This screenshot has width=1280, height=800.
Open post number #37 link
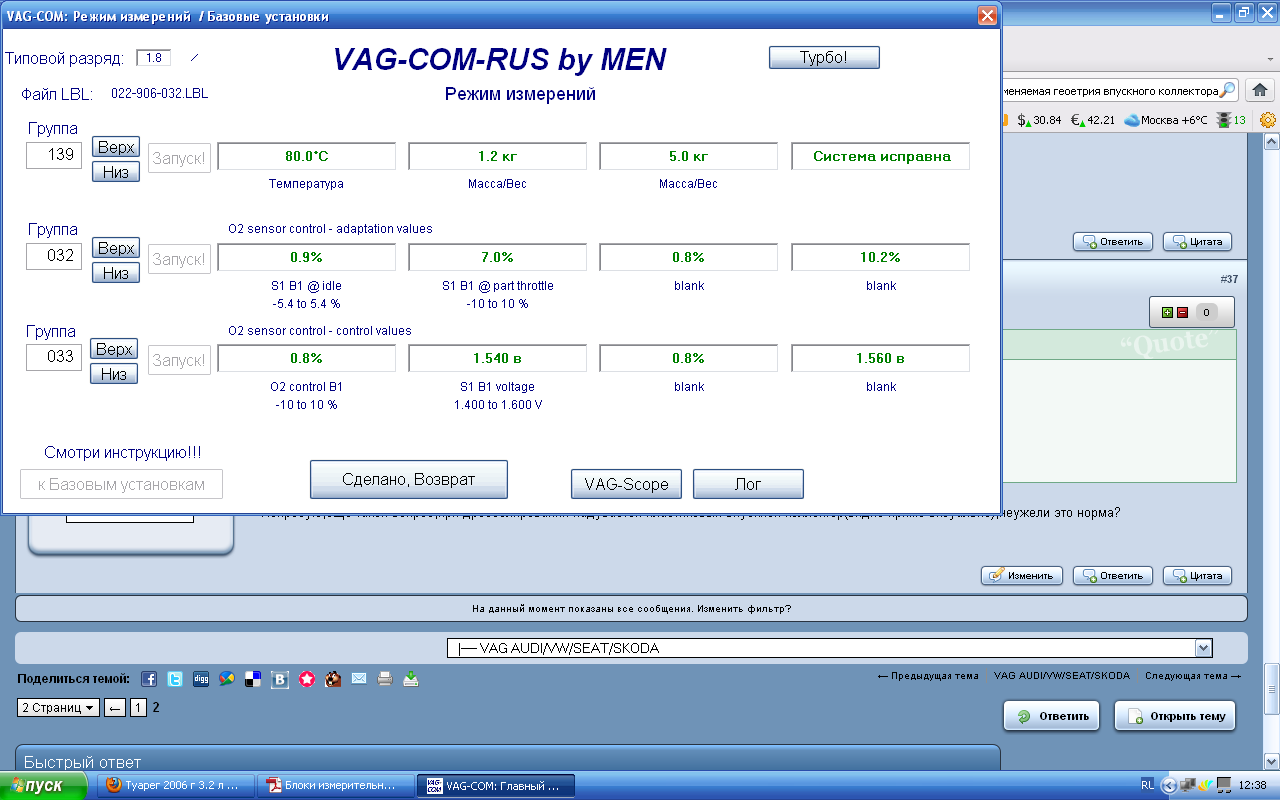(x=1229, y=279)
